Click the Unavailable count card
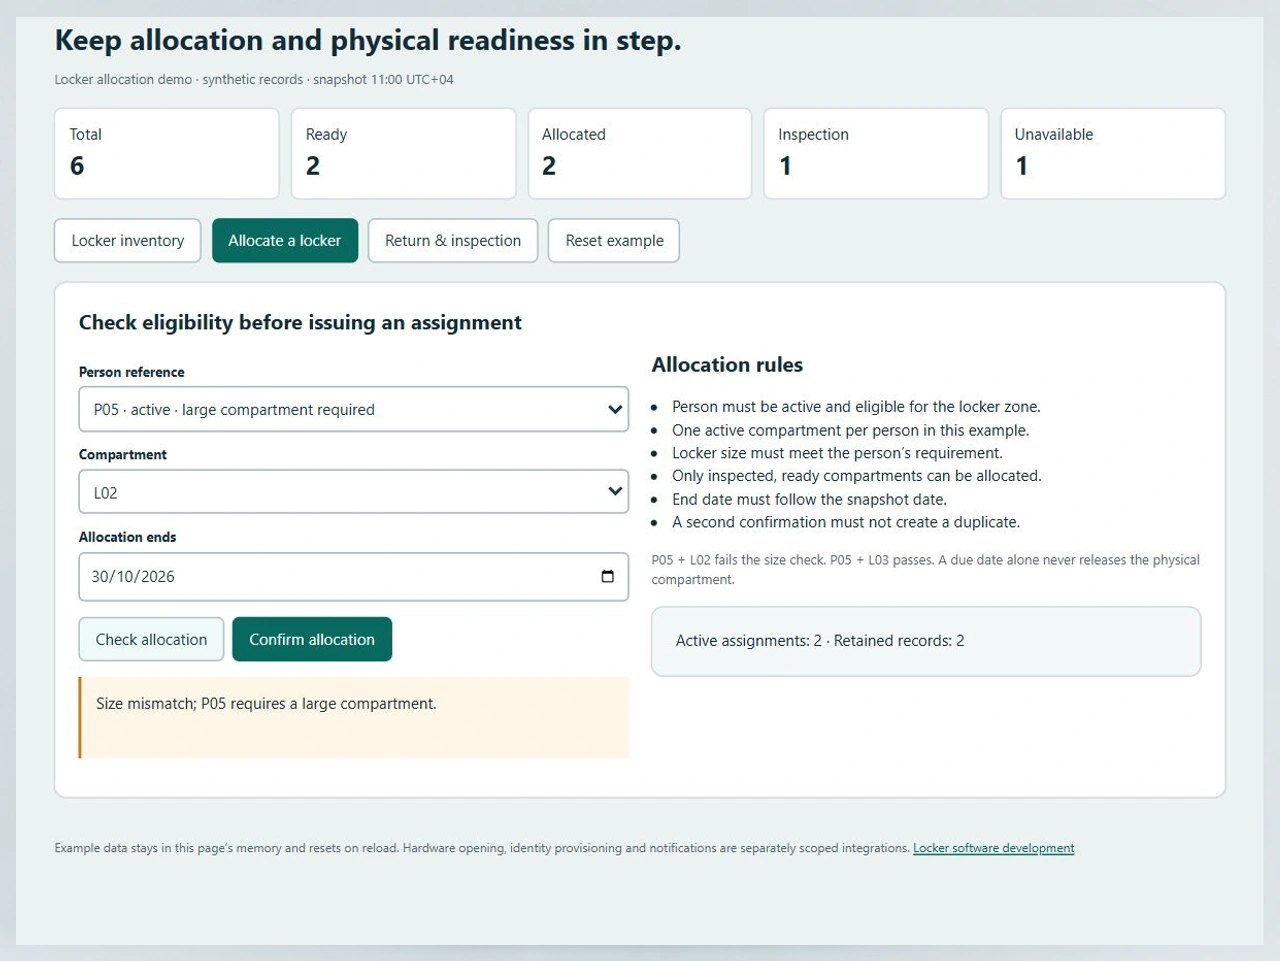This screenshot has height=961, width=1280. (1113, 154)
